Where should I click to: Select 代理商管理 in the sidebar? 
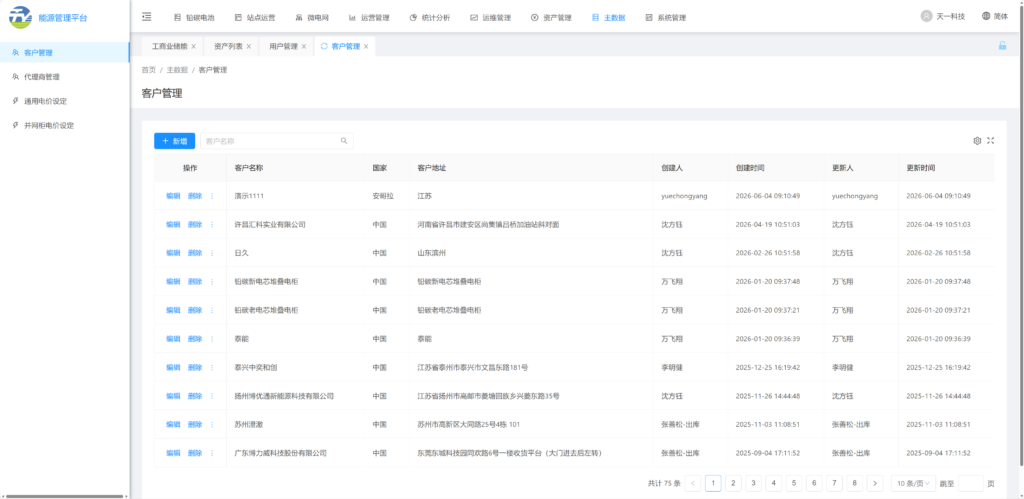coord(65,76)
